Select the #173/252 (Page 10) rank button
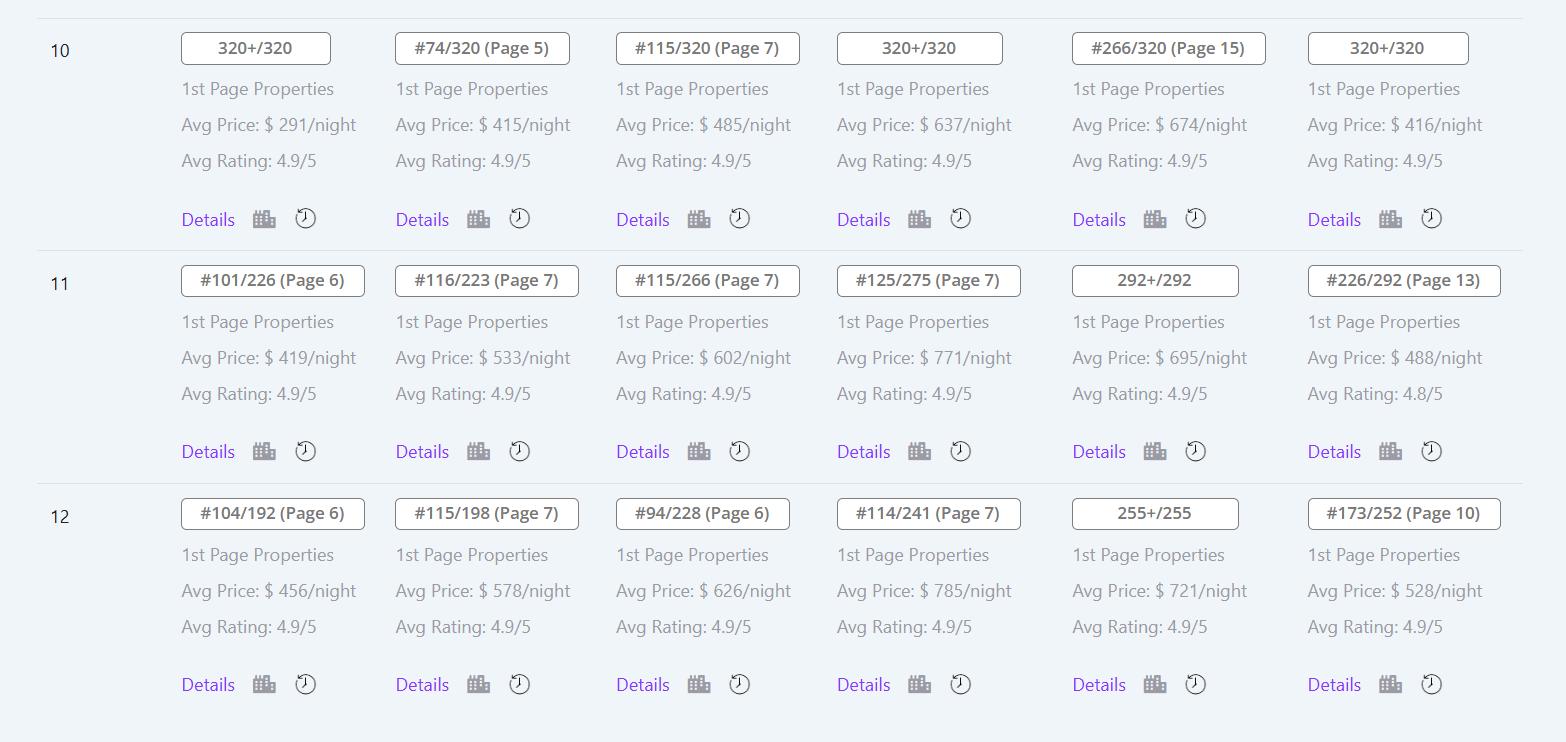Screen dimensions: 1566x742 1403,514
